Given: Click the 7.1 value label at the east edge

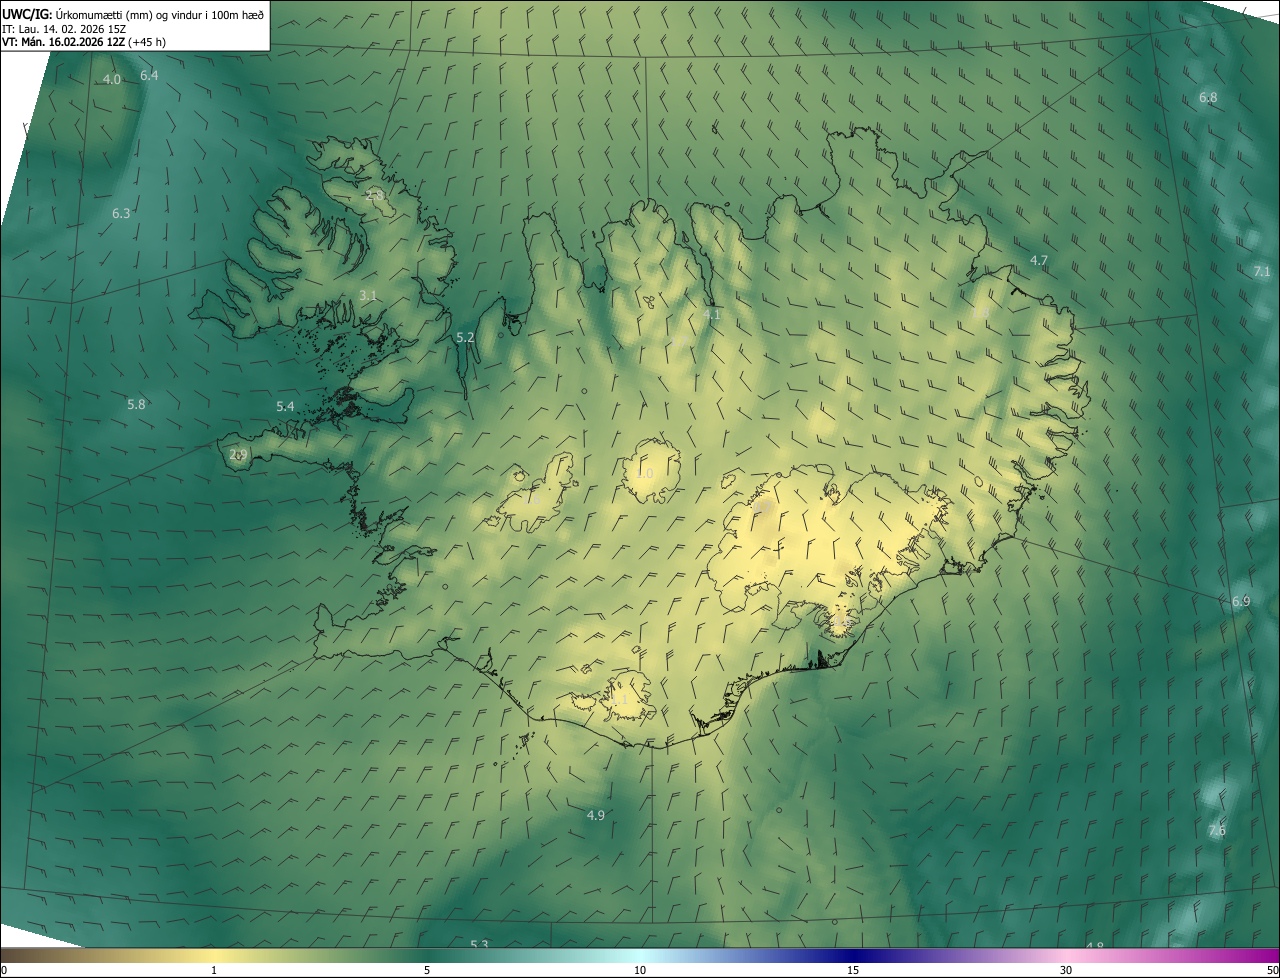Looking at the screenshot, I should (1262, 271).
